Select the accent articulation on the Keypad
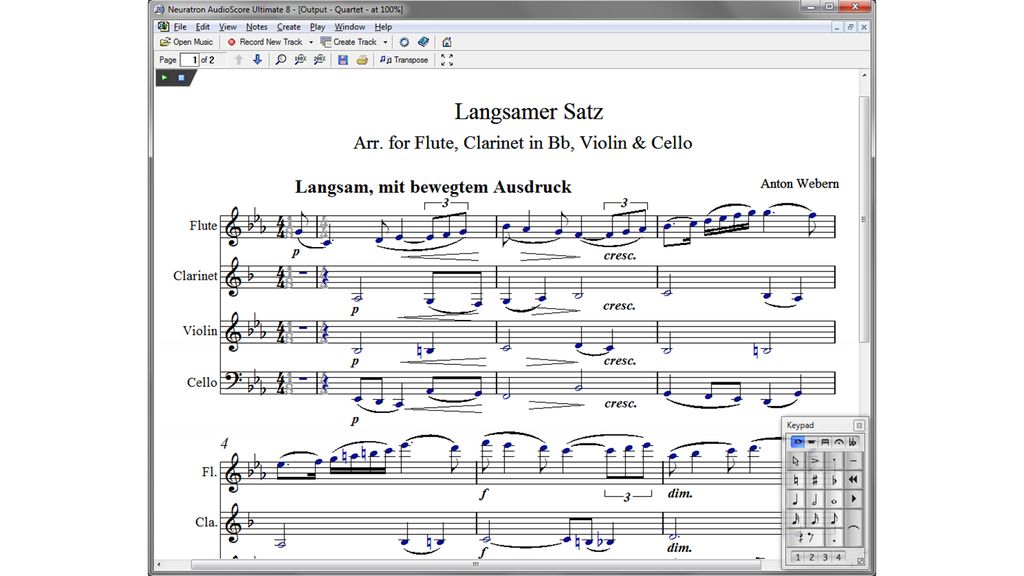The width and height of the screenshot is (1024, 576). (x=814, y=461)
